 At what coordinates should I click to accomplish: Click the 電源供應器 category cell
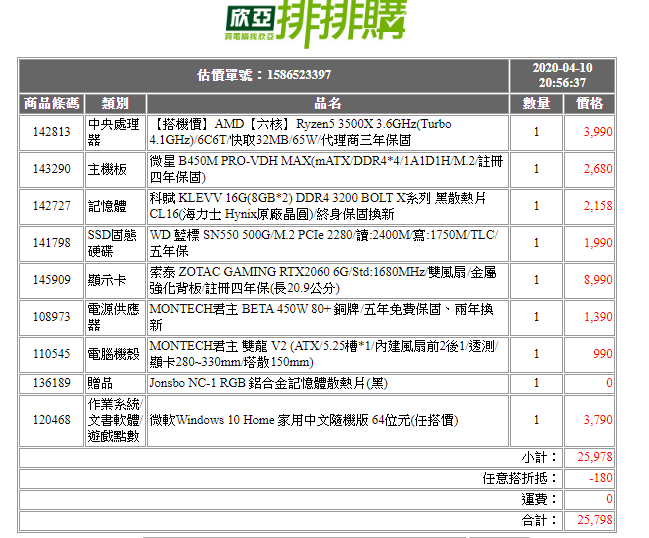(115, 317)
